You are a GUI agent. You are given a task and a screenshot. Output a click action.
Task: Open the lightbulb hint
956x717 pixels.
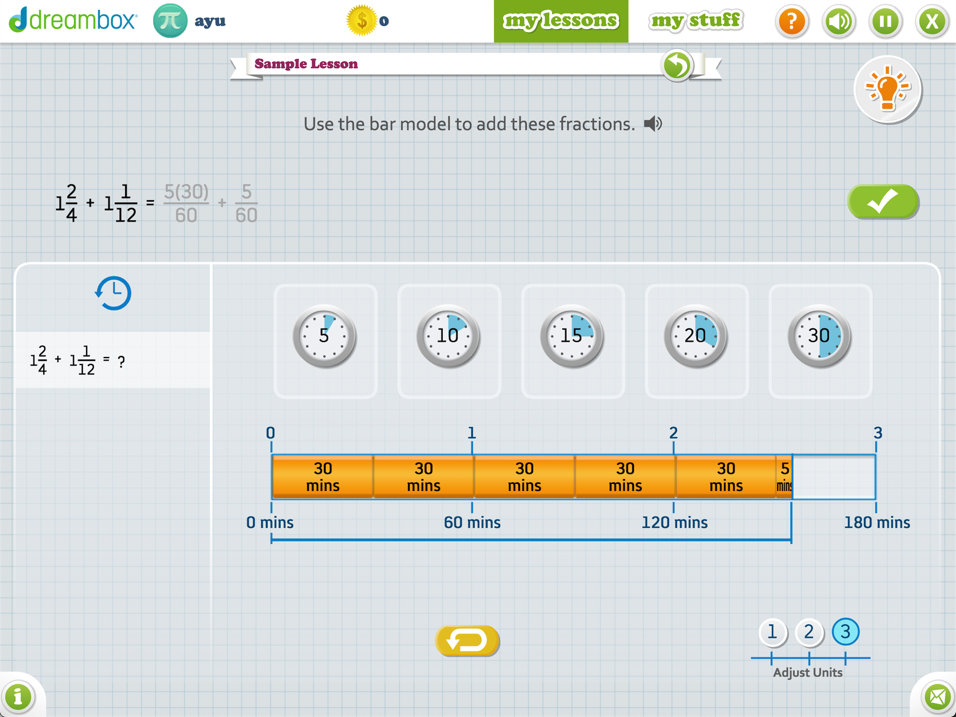887,90
